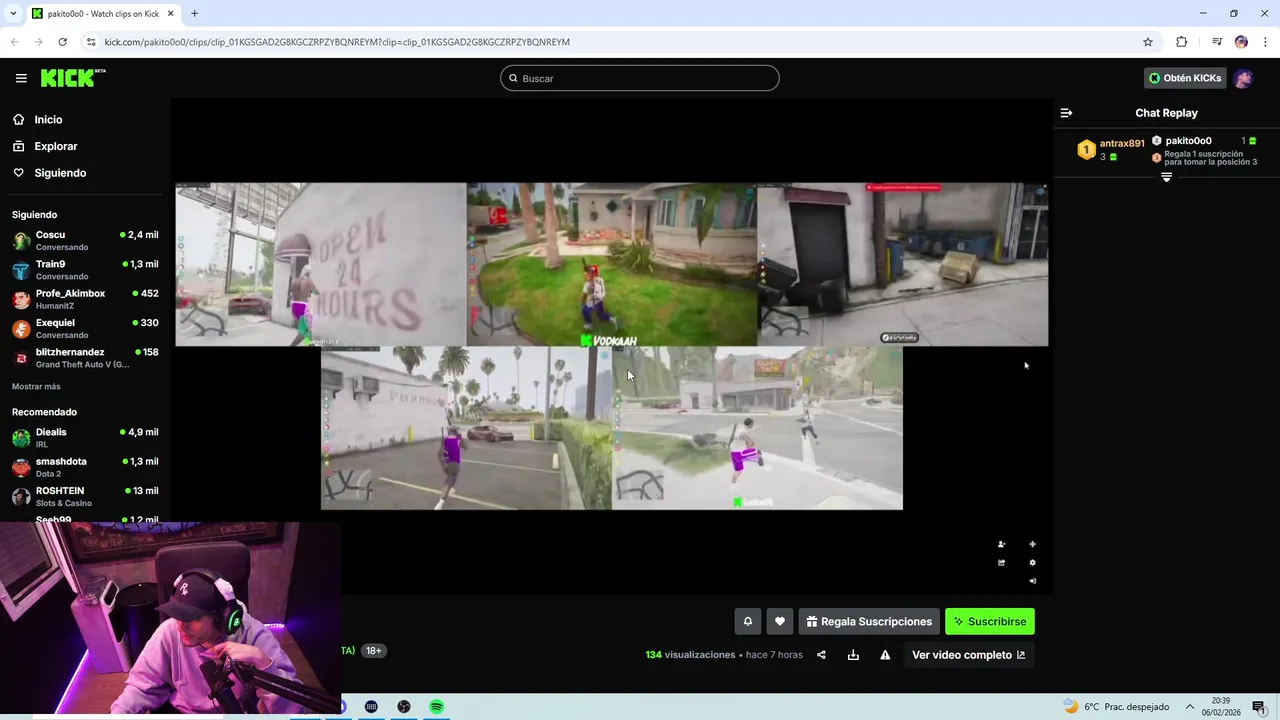The image size is (1280, 720).
Task: Expand the gifter leaderboard with down chevron
Action: pos(1166,177)
